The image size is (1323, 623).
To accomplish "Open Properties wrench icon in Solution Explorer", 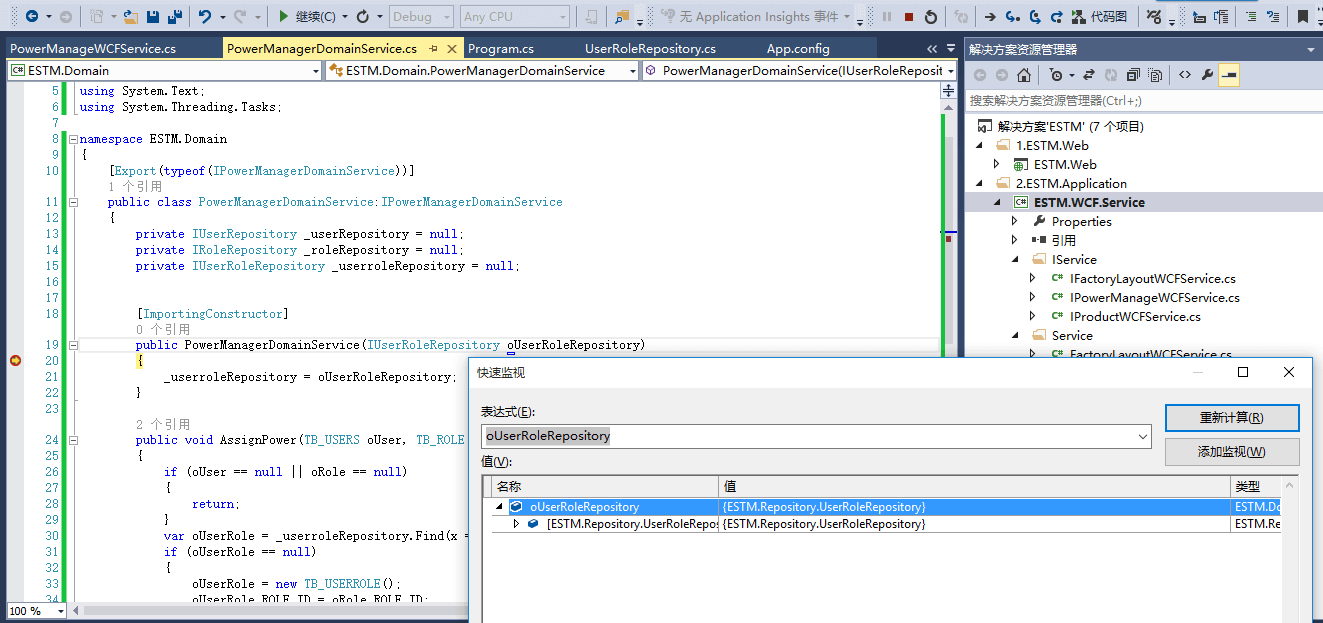I will (x=1207, y=75).
